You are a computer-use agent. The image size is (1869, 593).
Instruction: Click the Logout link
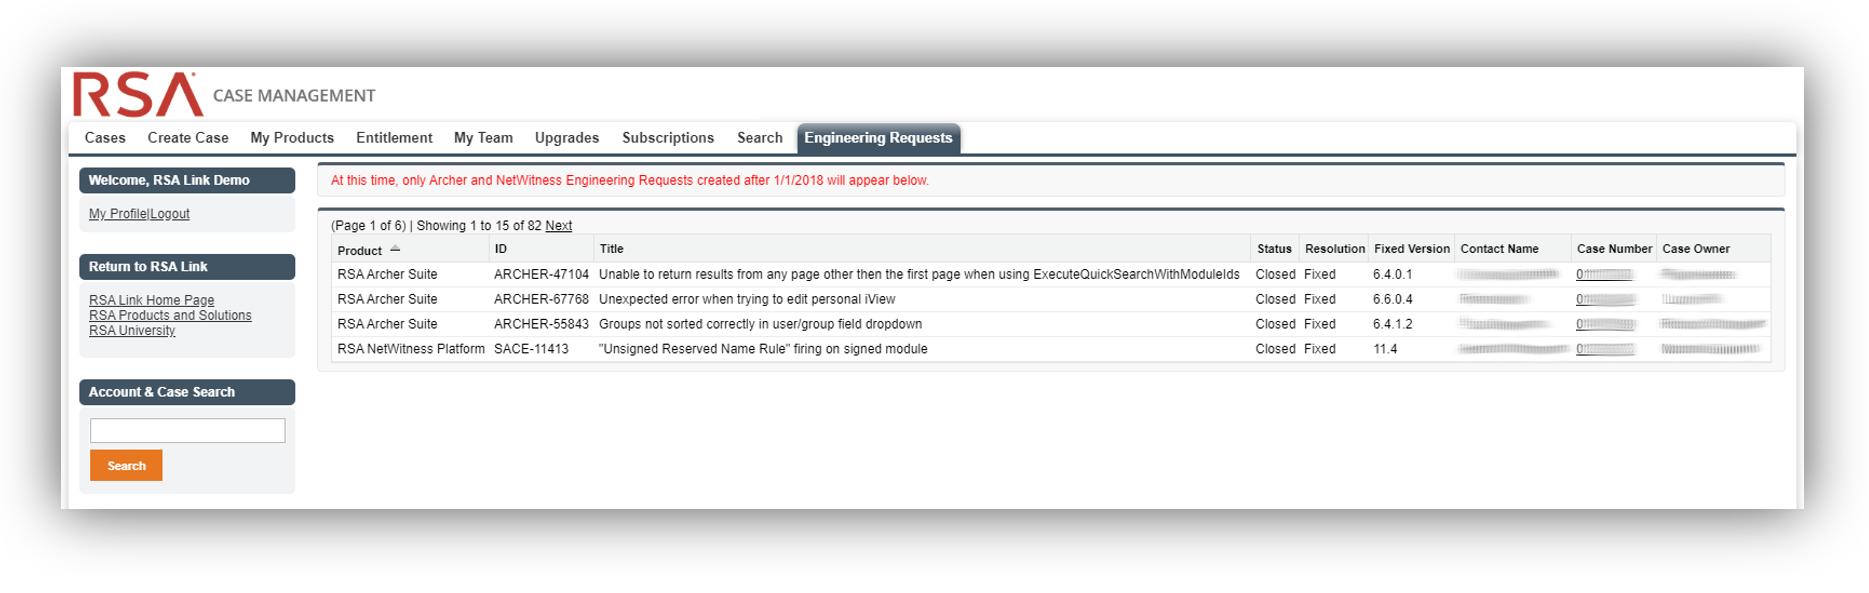click(169, 214)
